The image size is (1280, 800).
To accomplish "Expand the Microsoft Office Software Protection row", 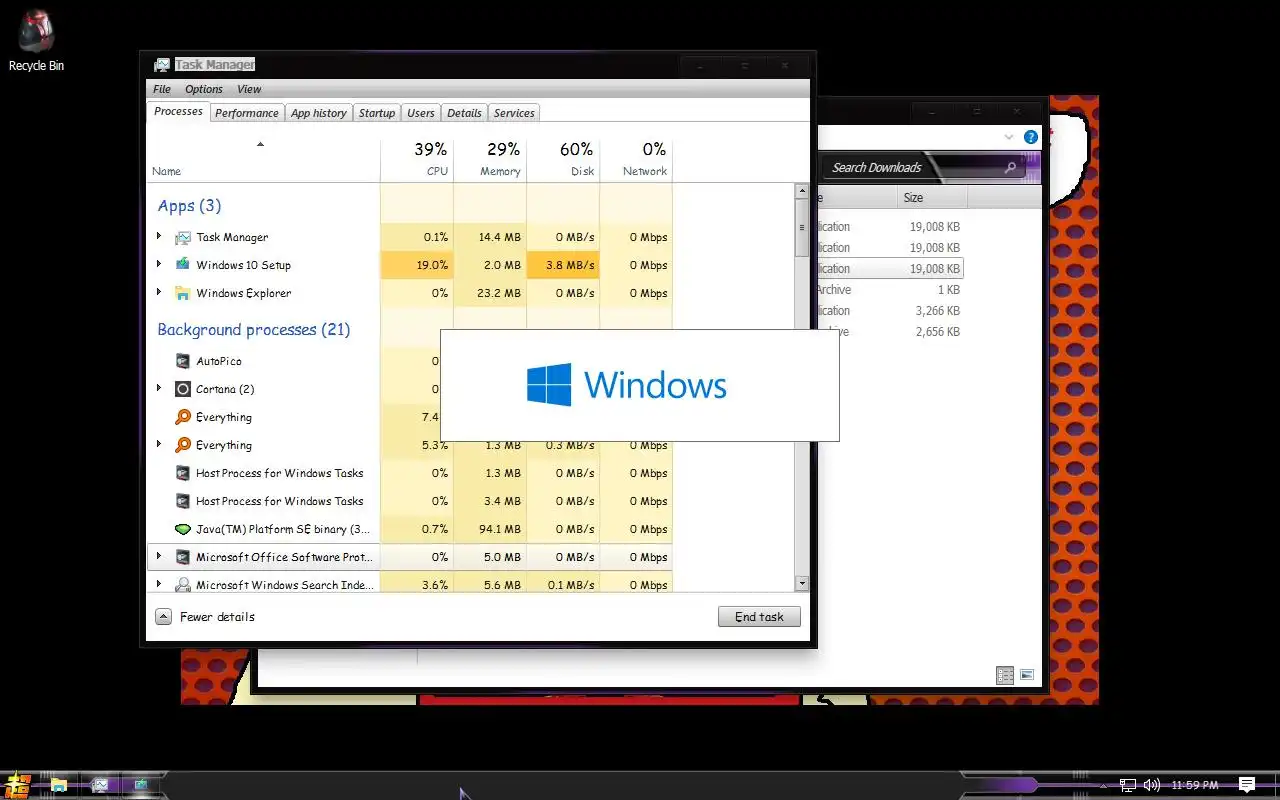I will coord(159,557).
